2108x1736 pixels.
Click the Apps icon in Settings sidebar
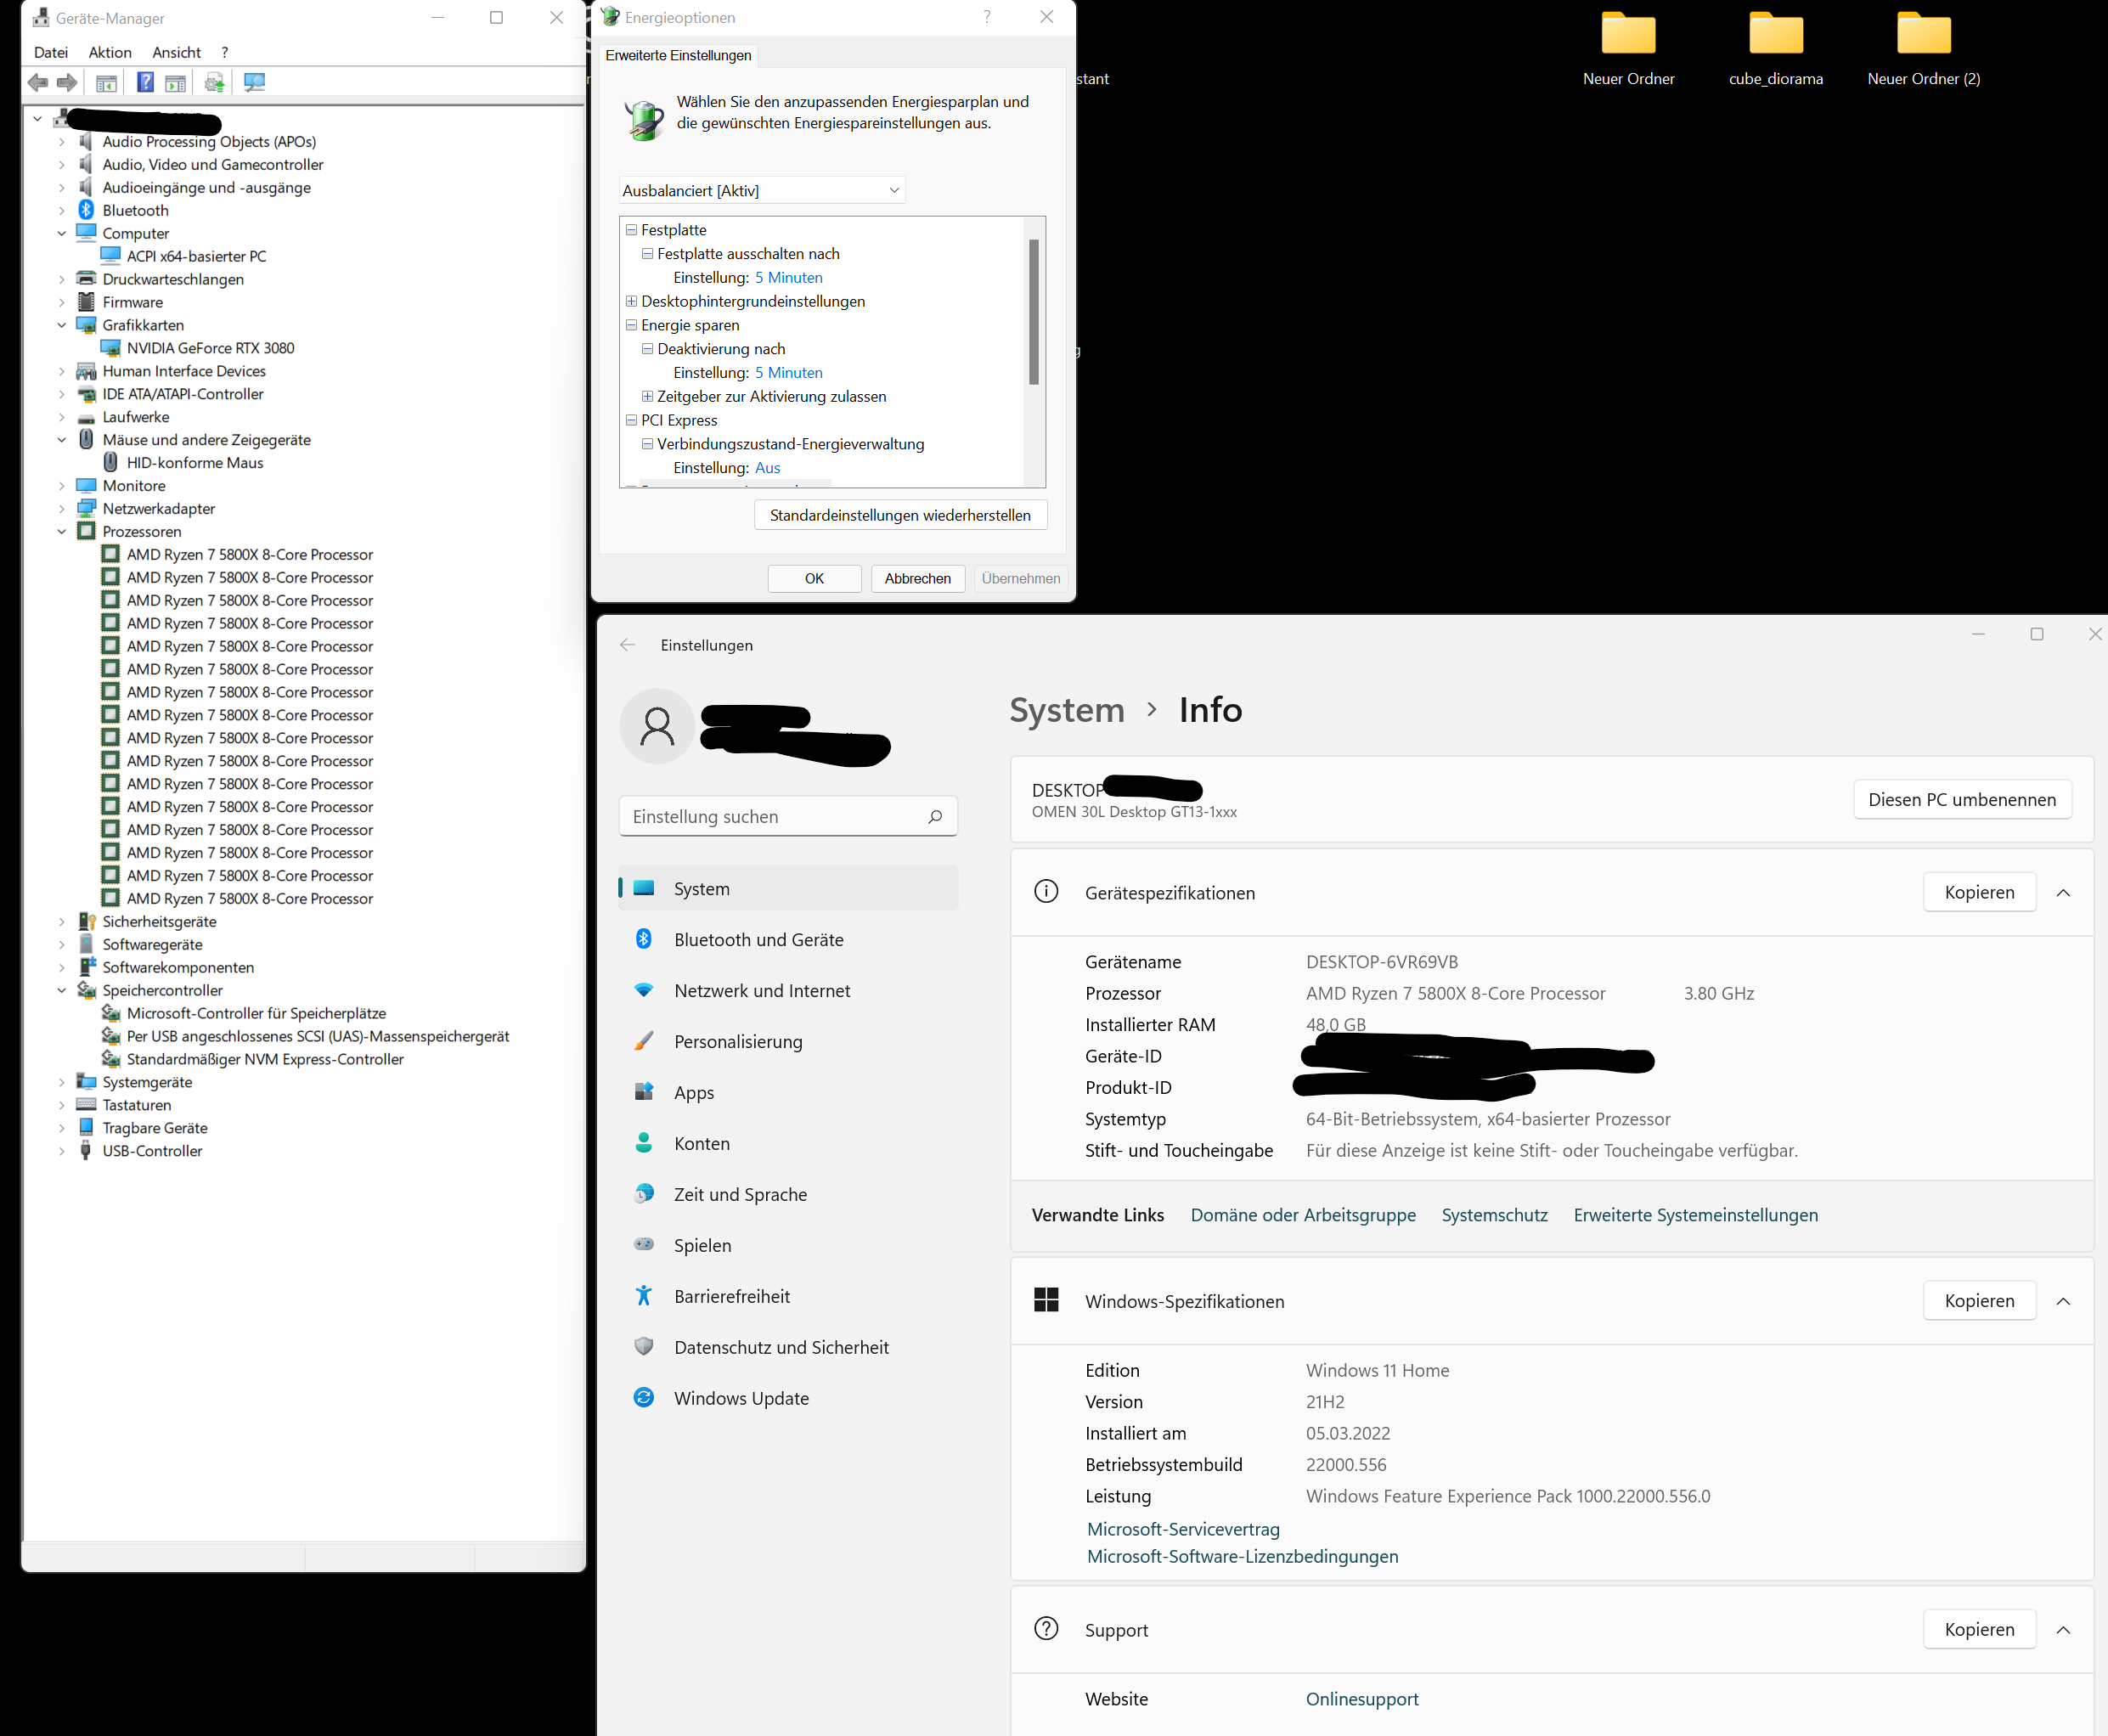click(645, 1092)
